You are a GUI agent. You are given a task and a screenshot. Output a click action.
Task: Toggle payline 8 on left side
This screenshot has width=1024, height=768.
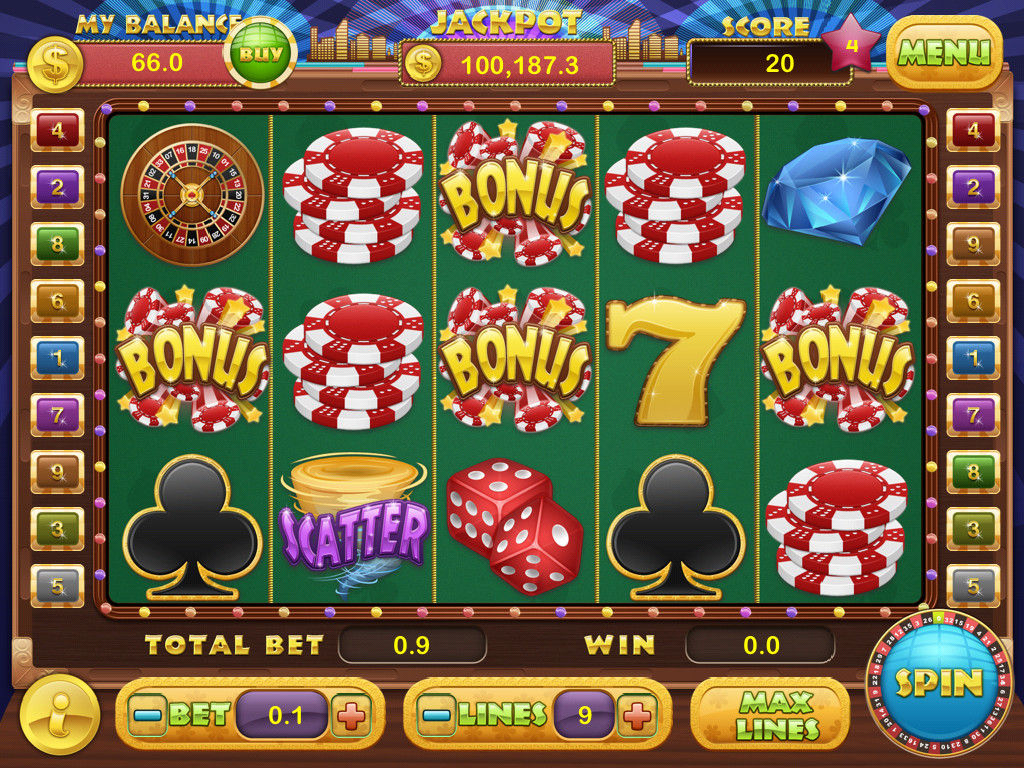(57, 244)
